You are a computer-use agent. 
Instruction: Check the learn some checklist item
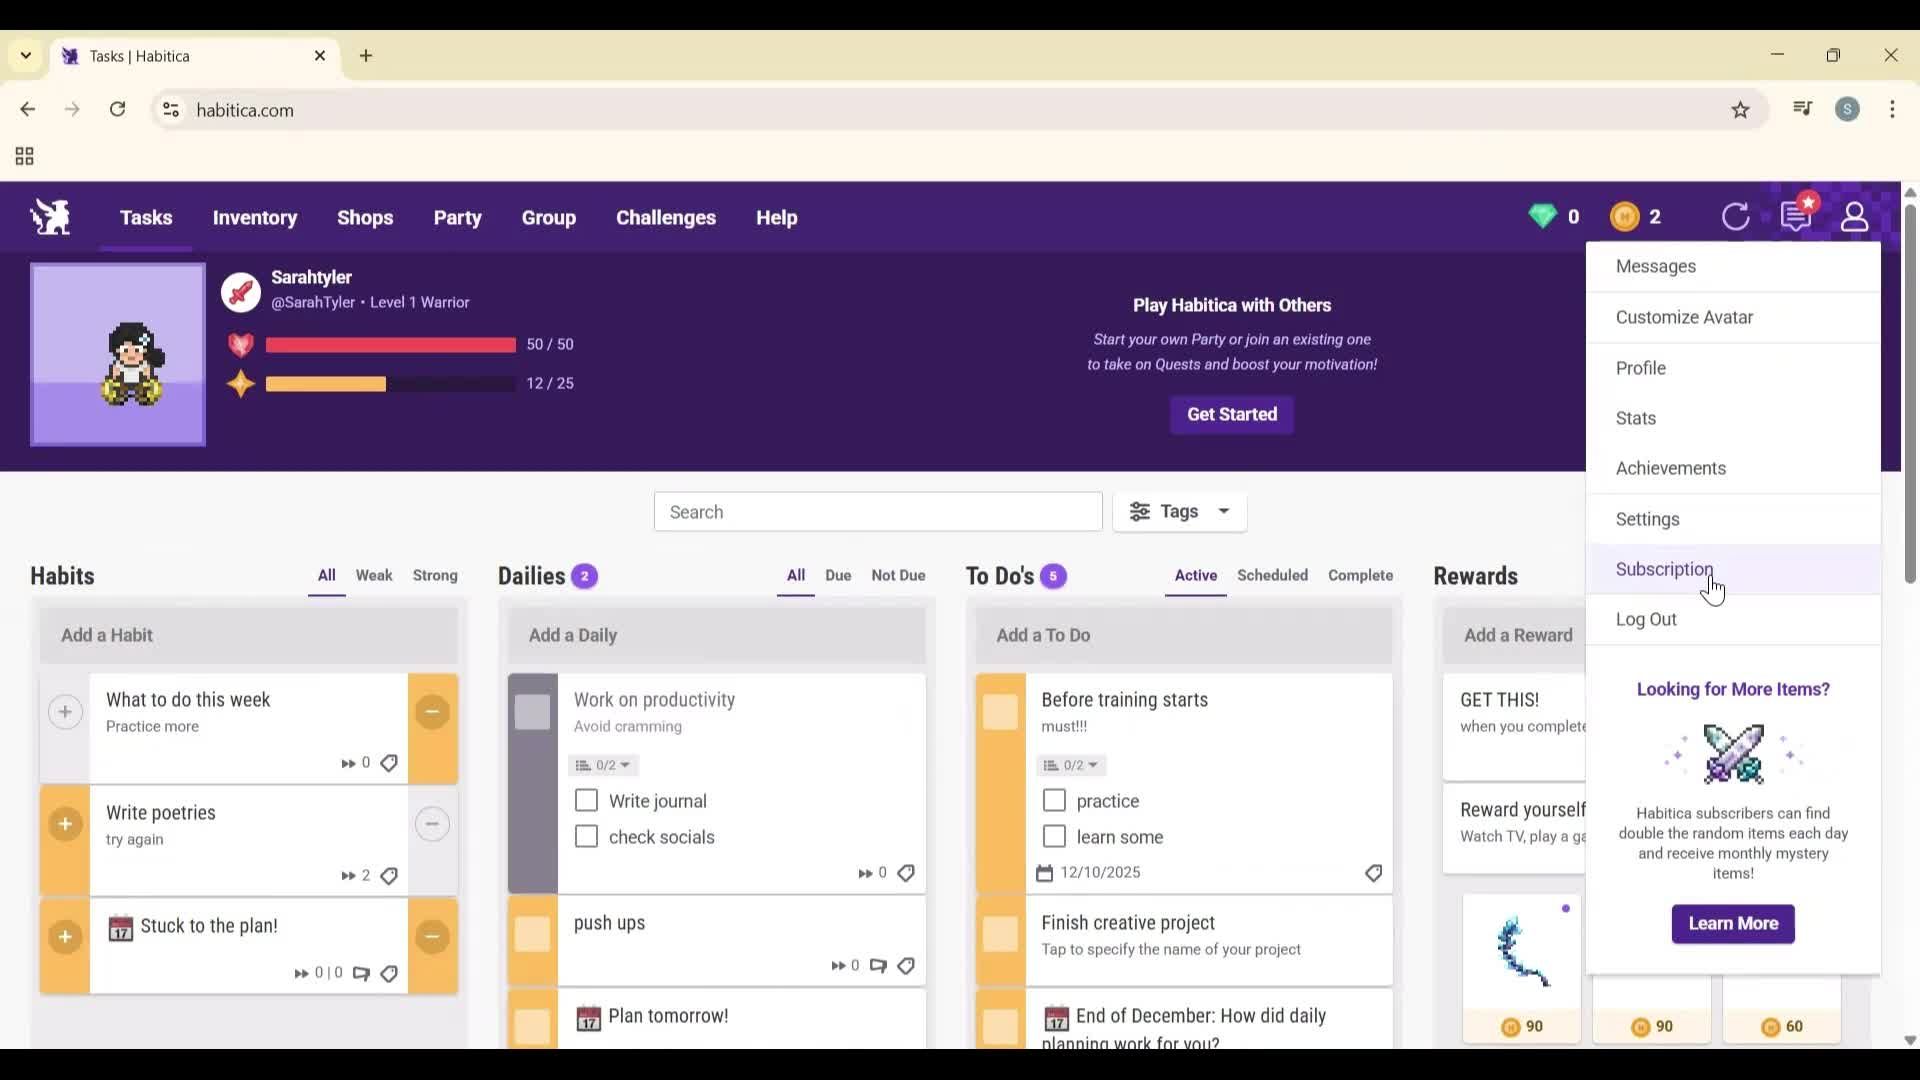(1053, 836)
